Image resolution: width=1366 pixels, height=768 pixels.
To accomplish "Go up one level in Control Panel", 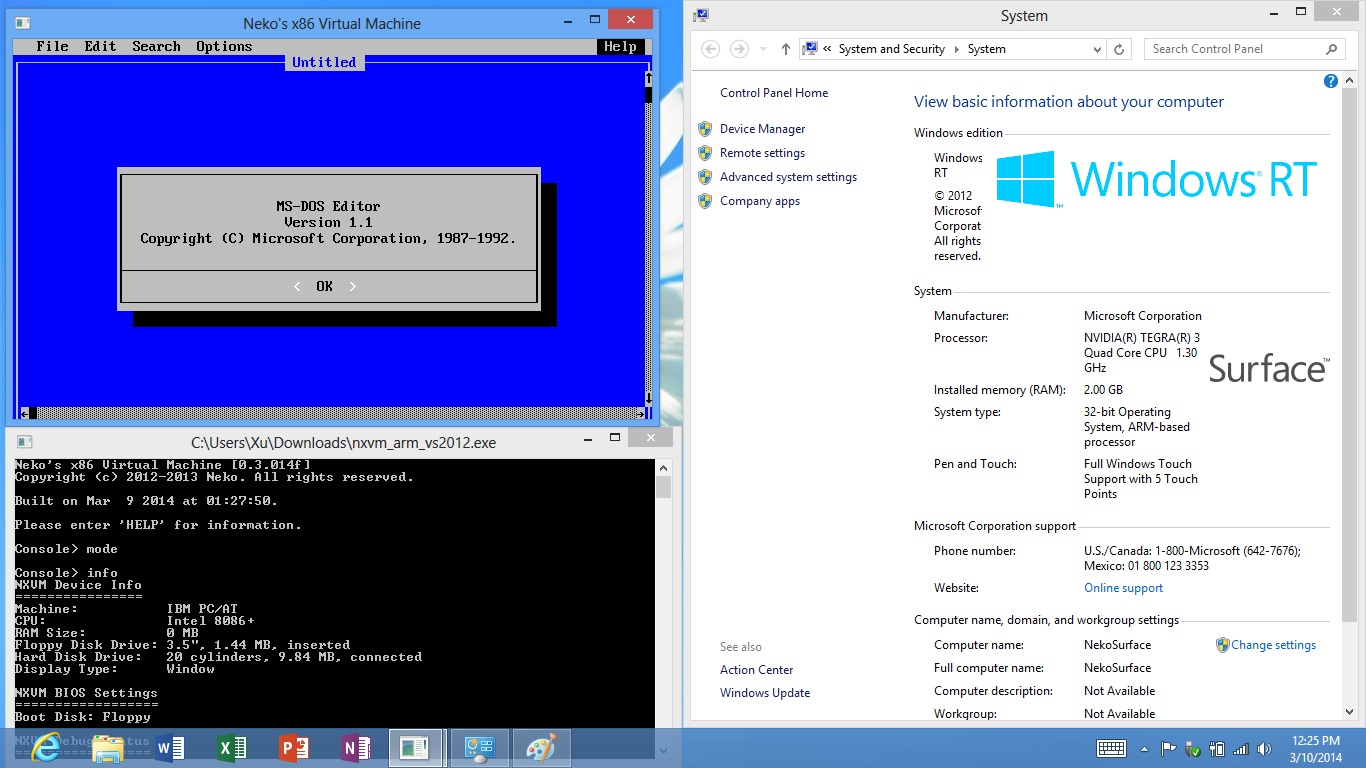I will (x=786, y=49).
